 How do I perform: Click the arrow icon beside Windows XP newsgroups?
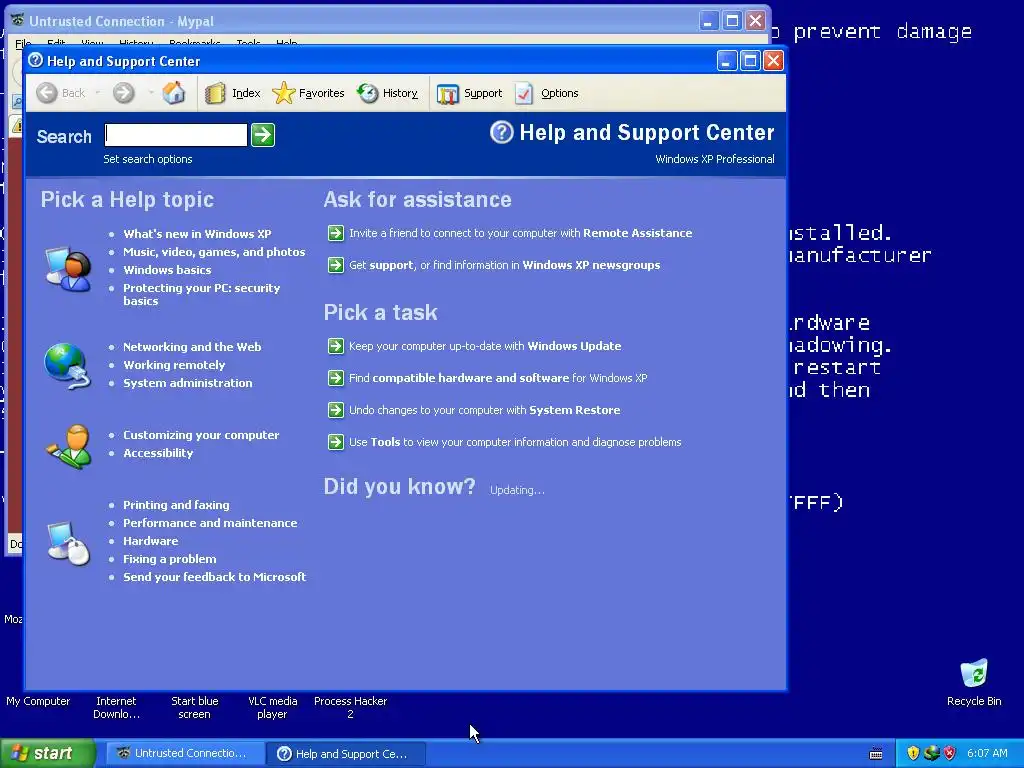coord(336,265)
